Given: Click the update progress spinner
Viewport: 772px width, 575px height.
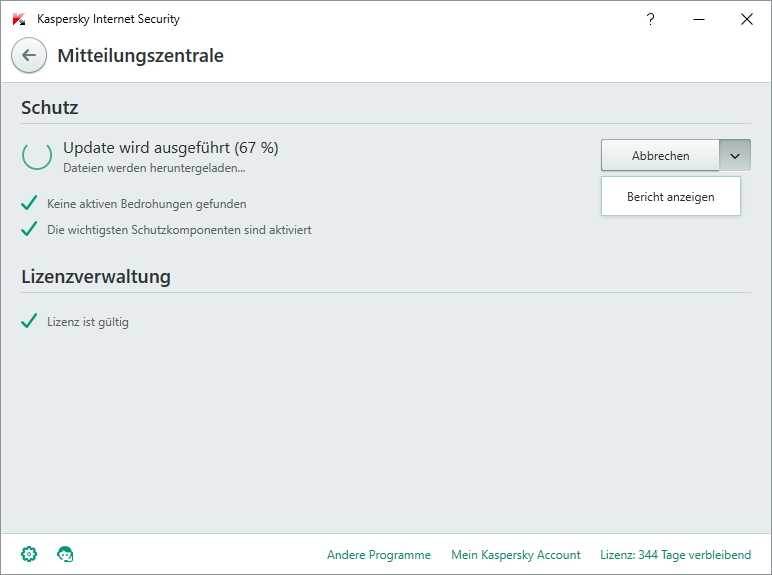Looking at the screenshot, I should (37, 156).
